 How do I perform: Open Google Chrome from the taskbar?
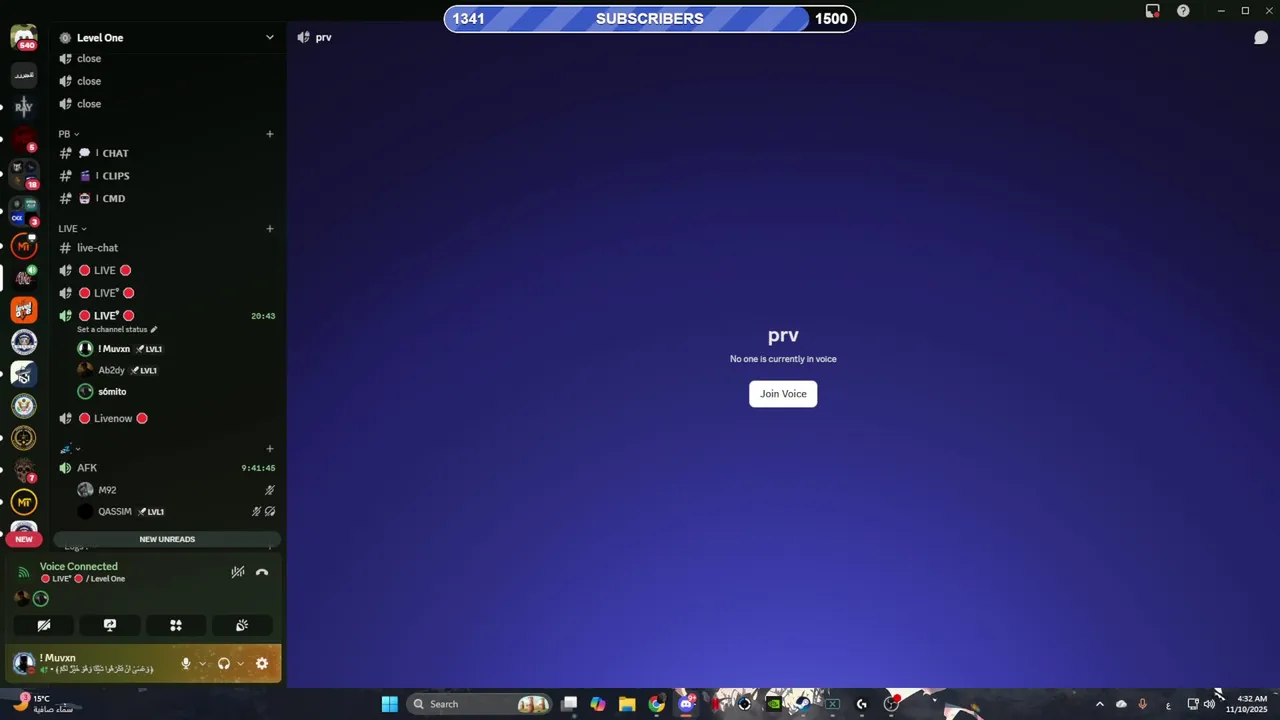[x=656, y=704]
